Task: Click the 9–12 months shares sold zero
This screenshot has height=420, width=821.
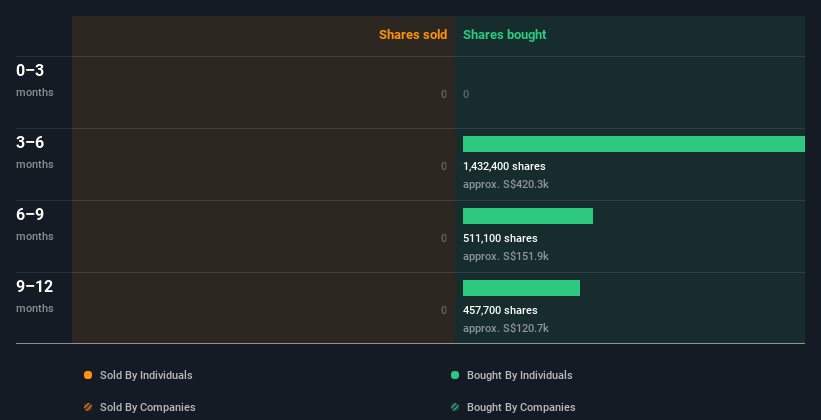Action: pos(444,311)
